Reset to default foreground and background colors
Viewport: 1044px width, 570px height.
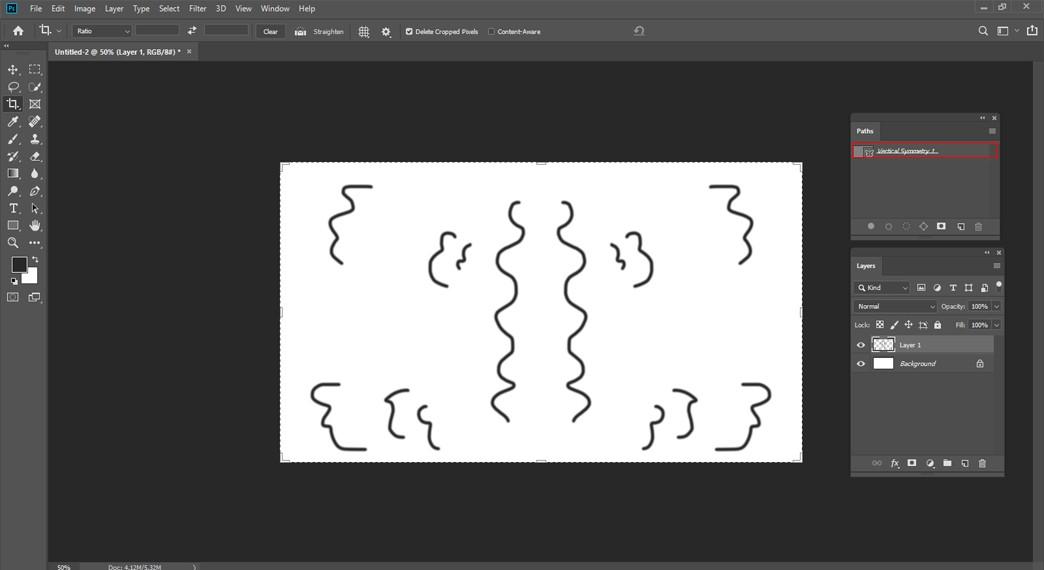(14, 281)
